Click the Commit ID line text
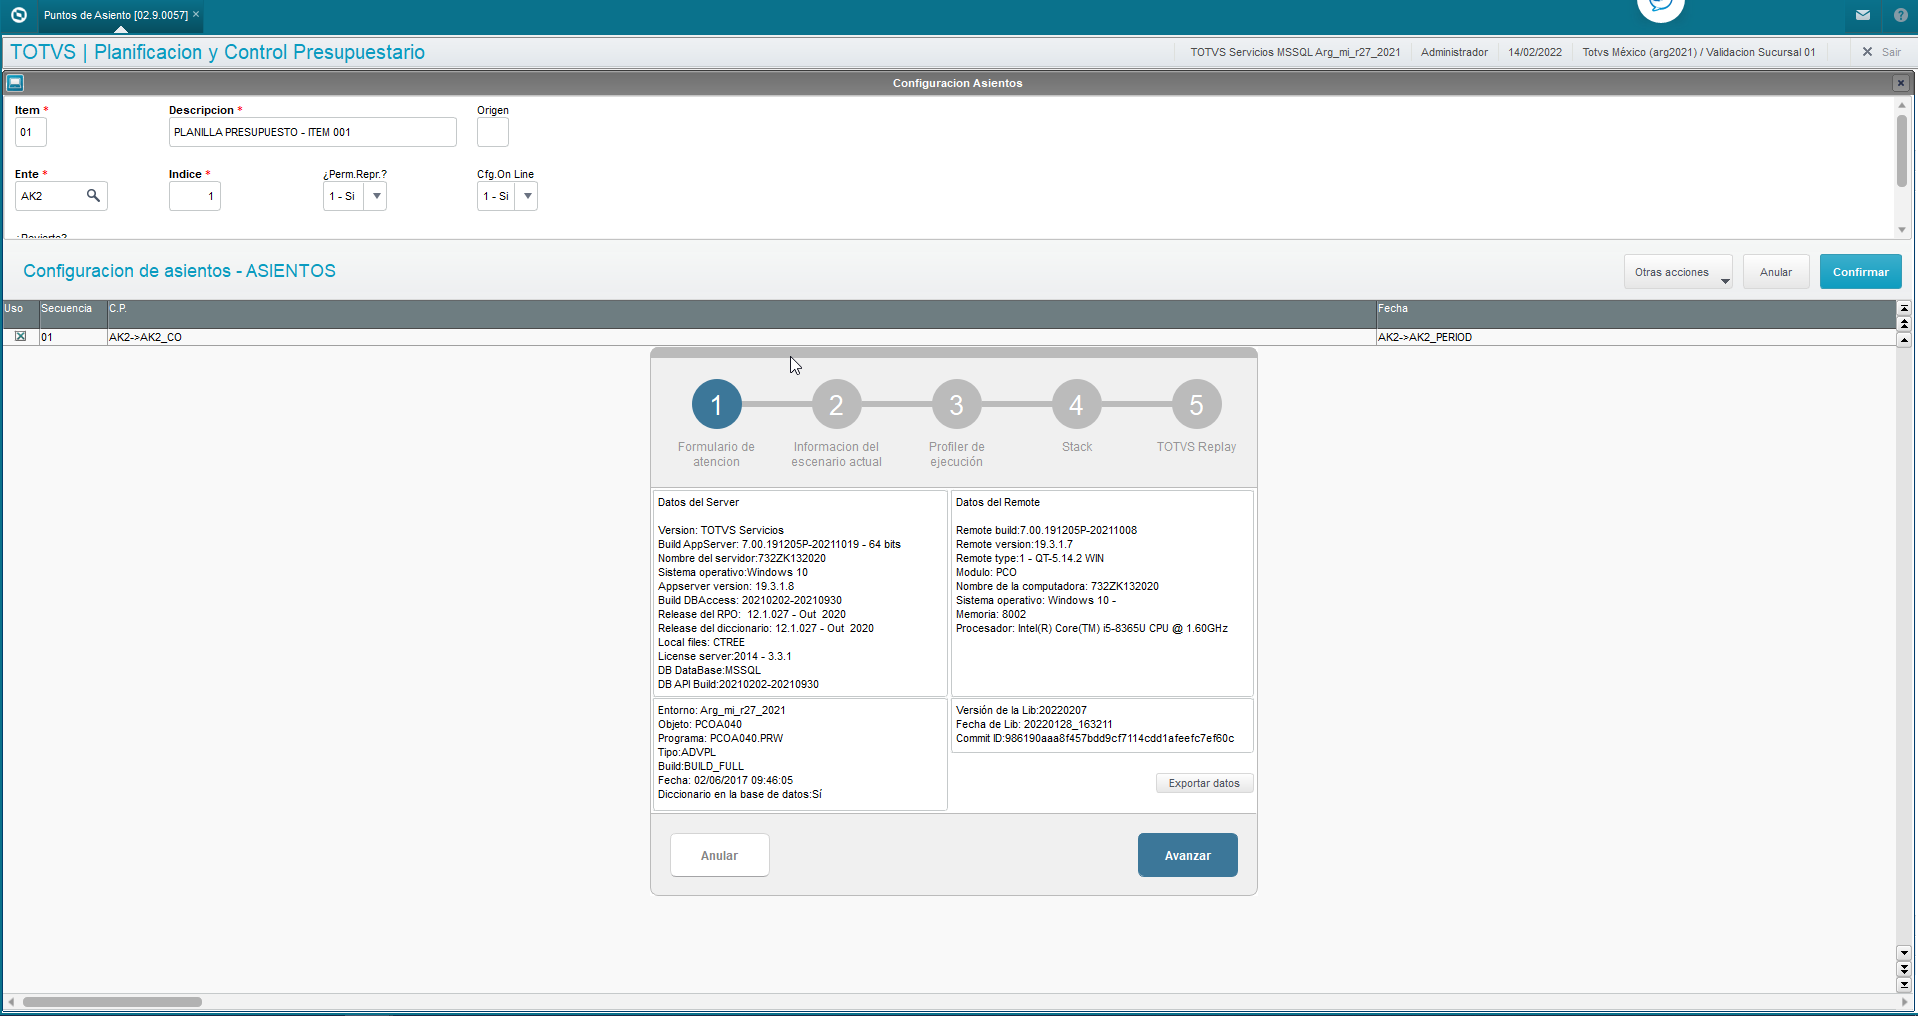Viewport: 1918px width, 1016px height. (x=1095, y=738)
